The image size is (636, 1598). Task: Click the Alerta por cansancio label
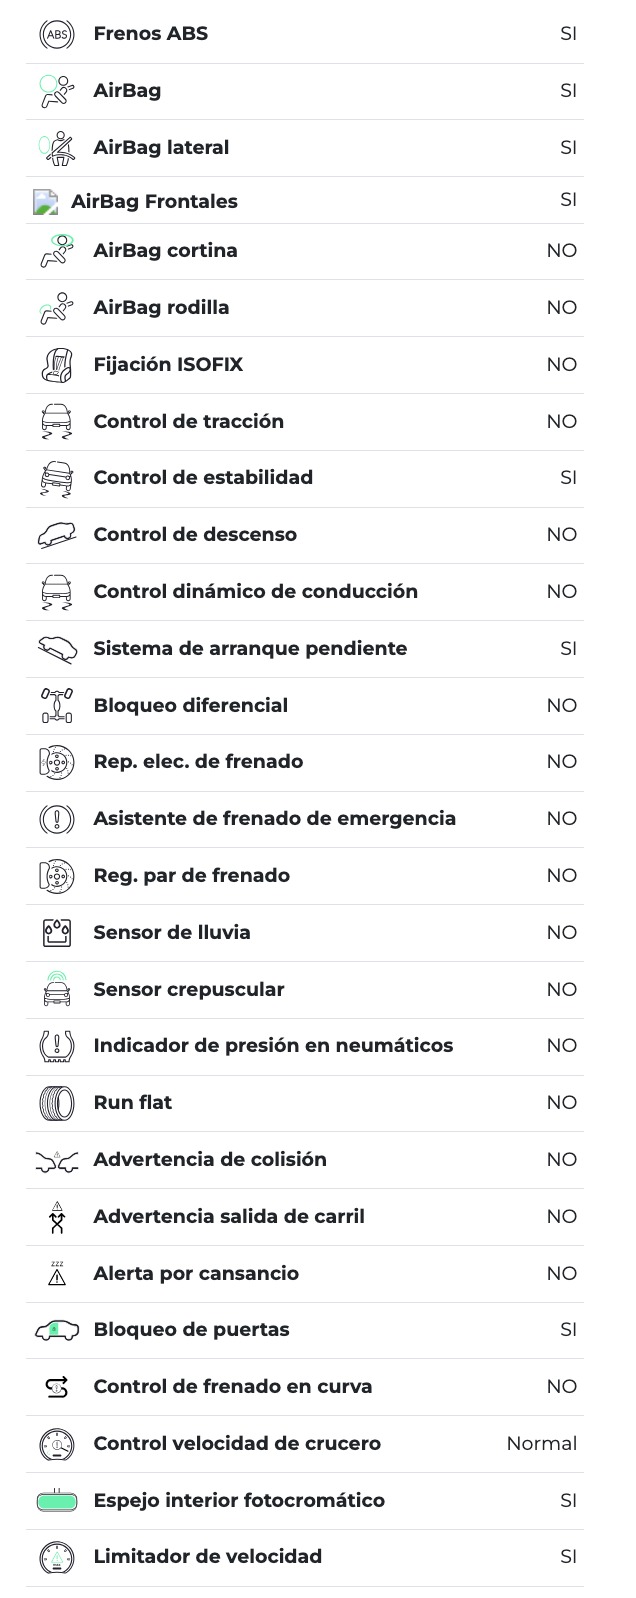(196, 1274)
